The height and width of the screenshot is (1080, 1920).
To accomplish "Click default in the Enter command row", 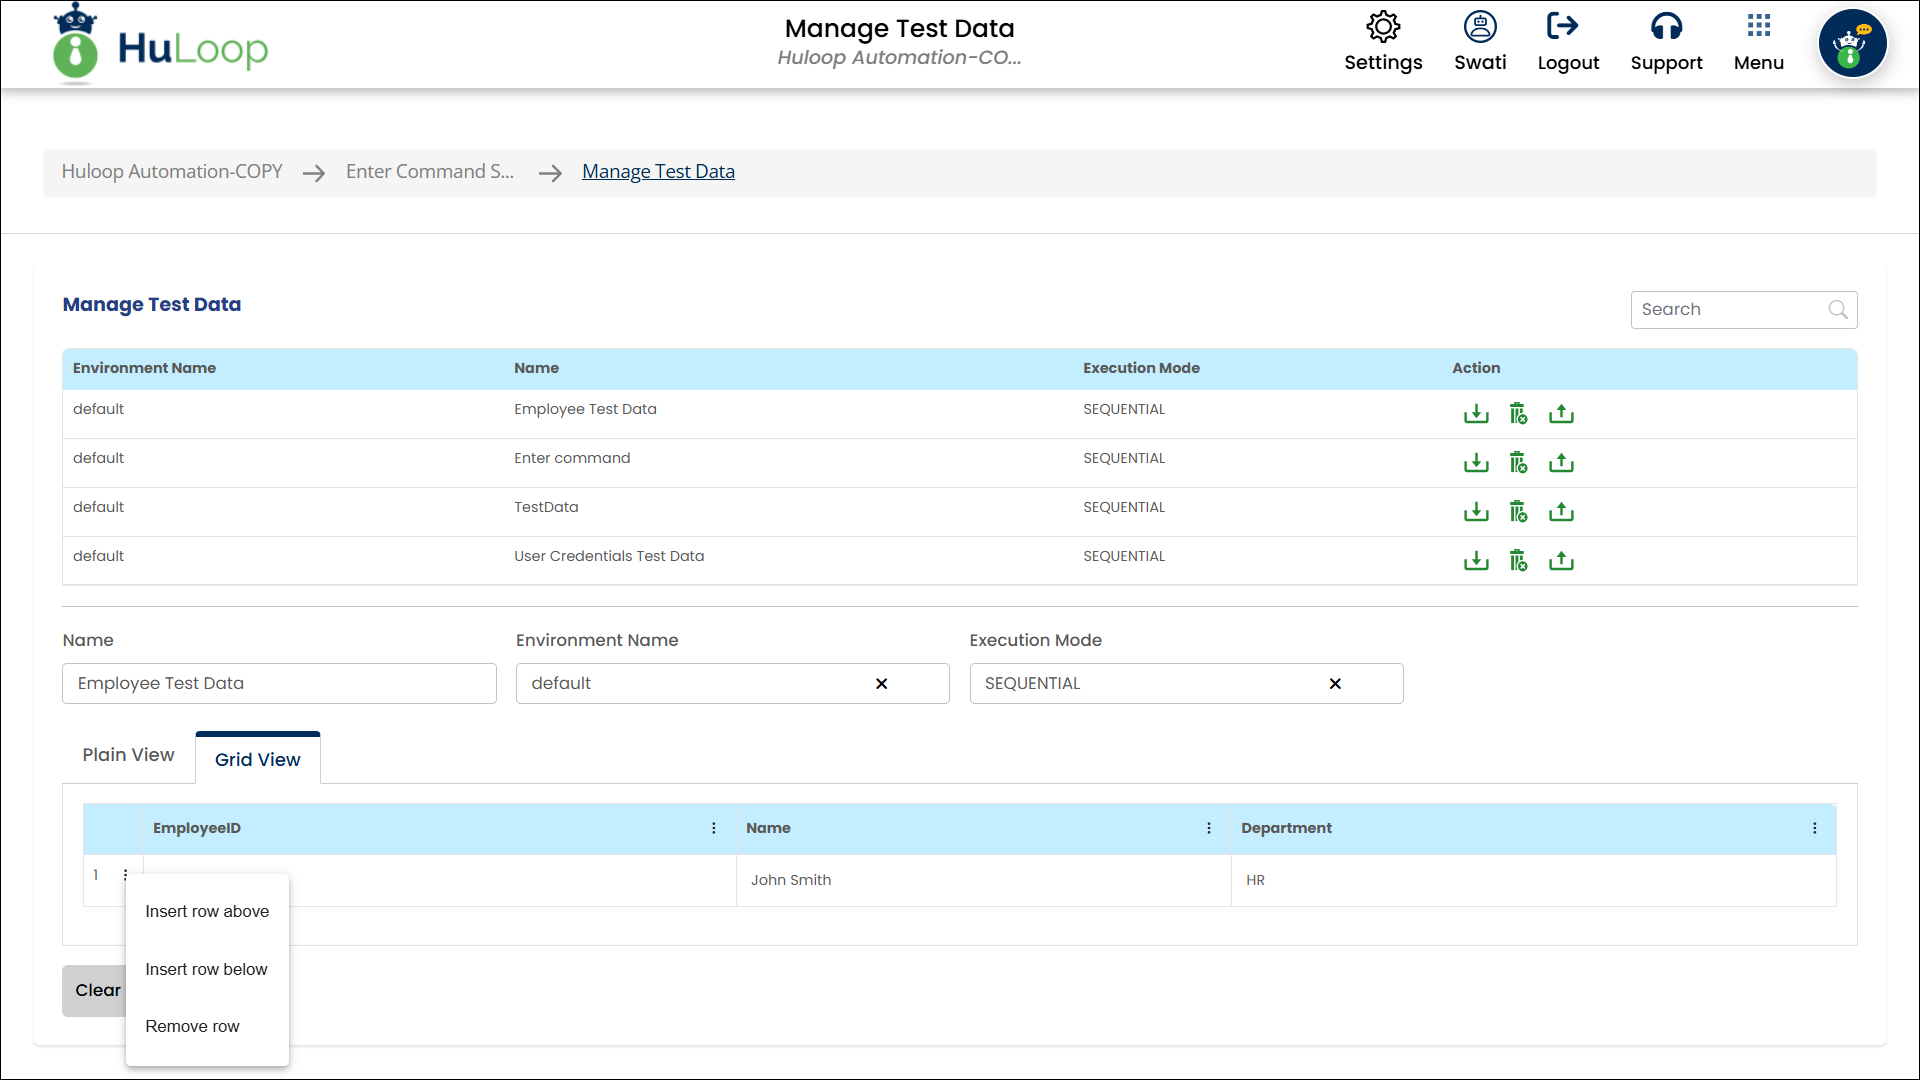I will click(98, 458).
